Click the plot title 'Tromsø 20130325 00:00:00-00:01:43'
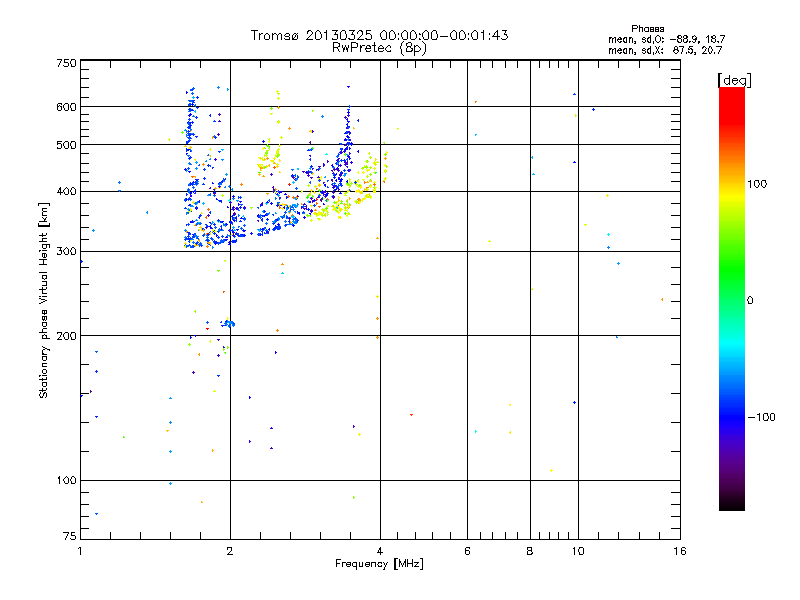Screen dimensions: 800x600 pyautogui.click(x=379, y=35)
